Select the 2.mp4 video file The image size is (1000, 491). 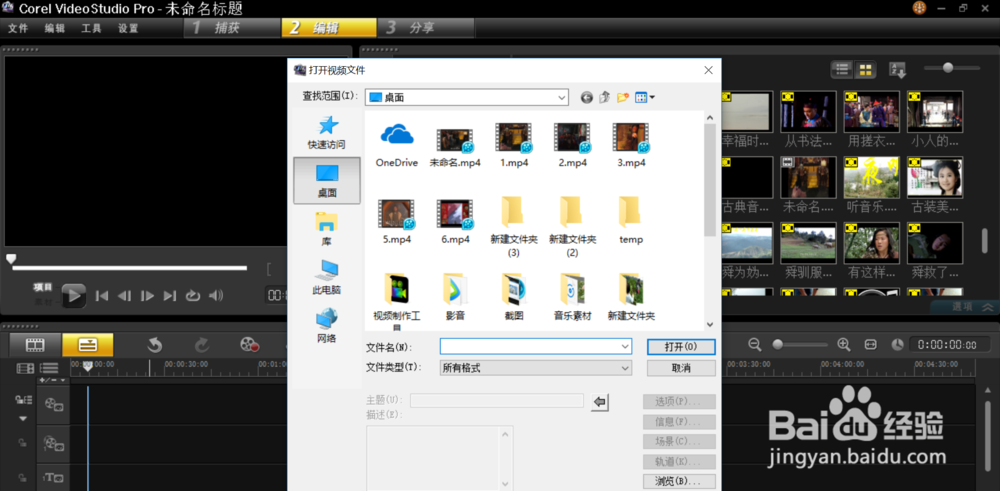point(572,145)
